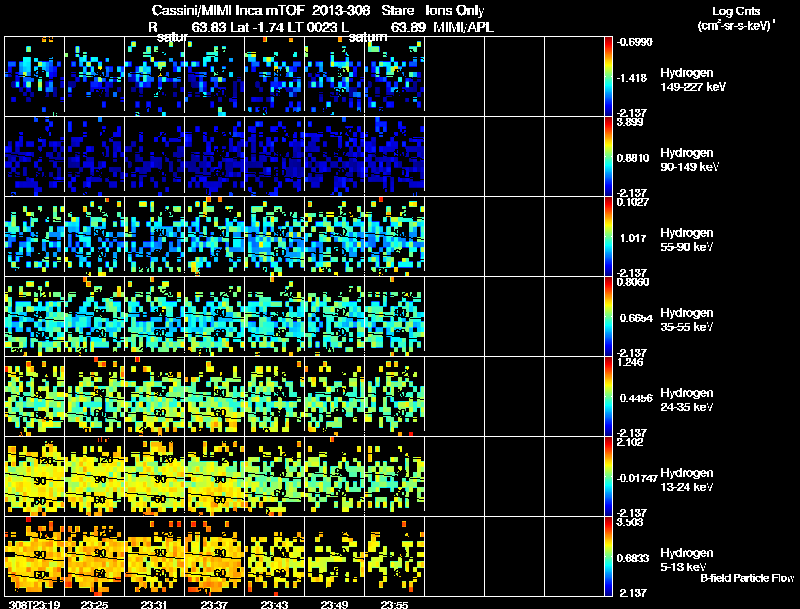Select the 35-55 keV image at 23:37
This screenshot has height=609, width=800.
(214, 317)
